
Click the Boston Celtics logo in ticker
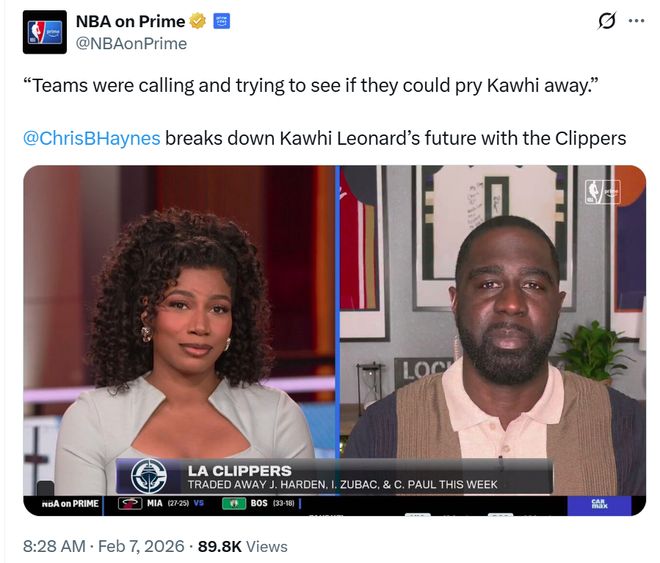click(x=234, y=503)
